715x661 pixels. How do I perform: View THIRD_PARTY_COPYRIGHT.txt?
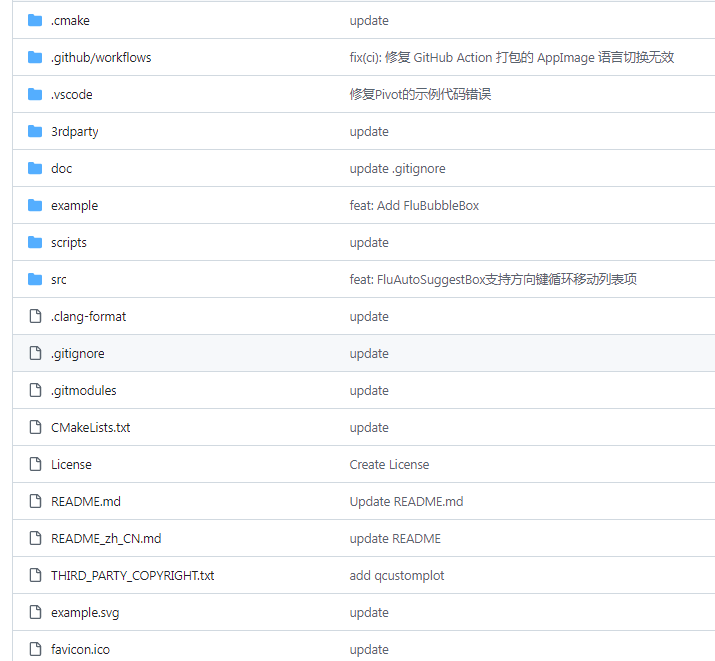tap(132, 576)
